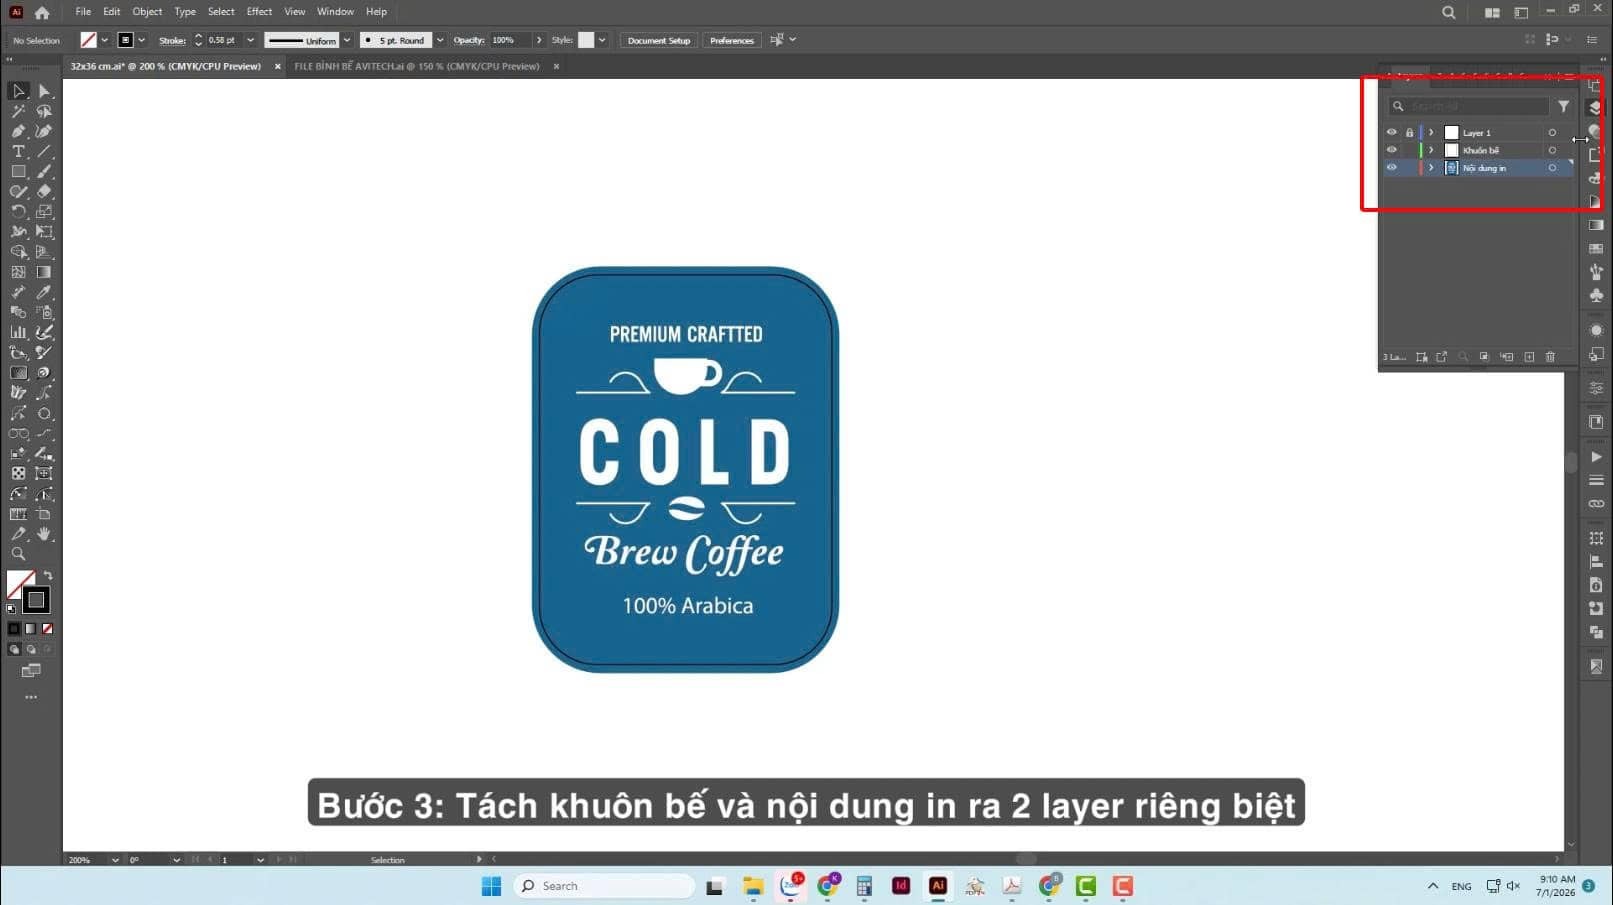1613x905 pixels.
Task: Open the graphic Style dropdown
Action: [x=602, y=40]
